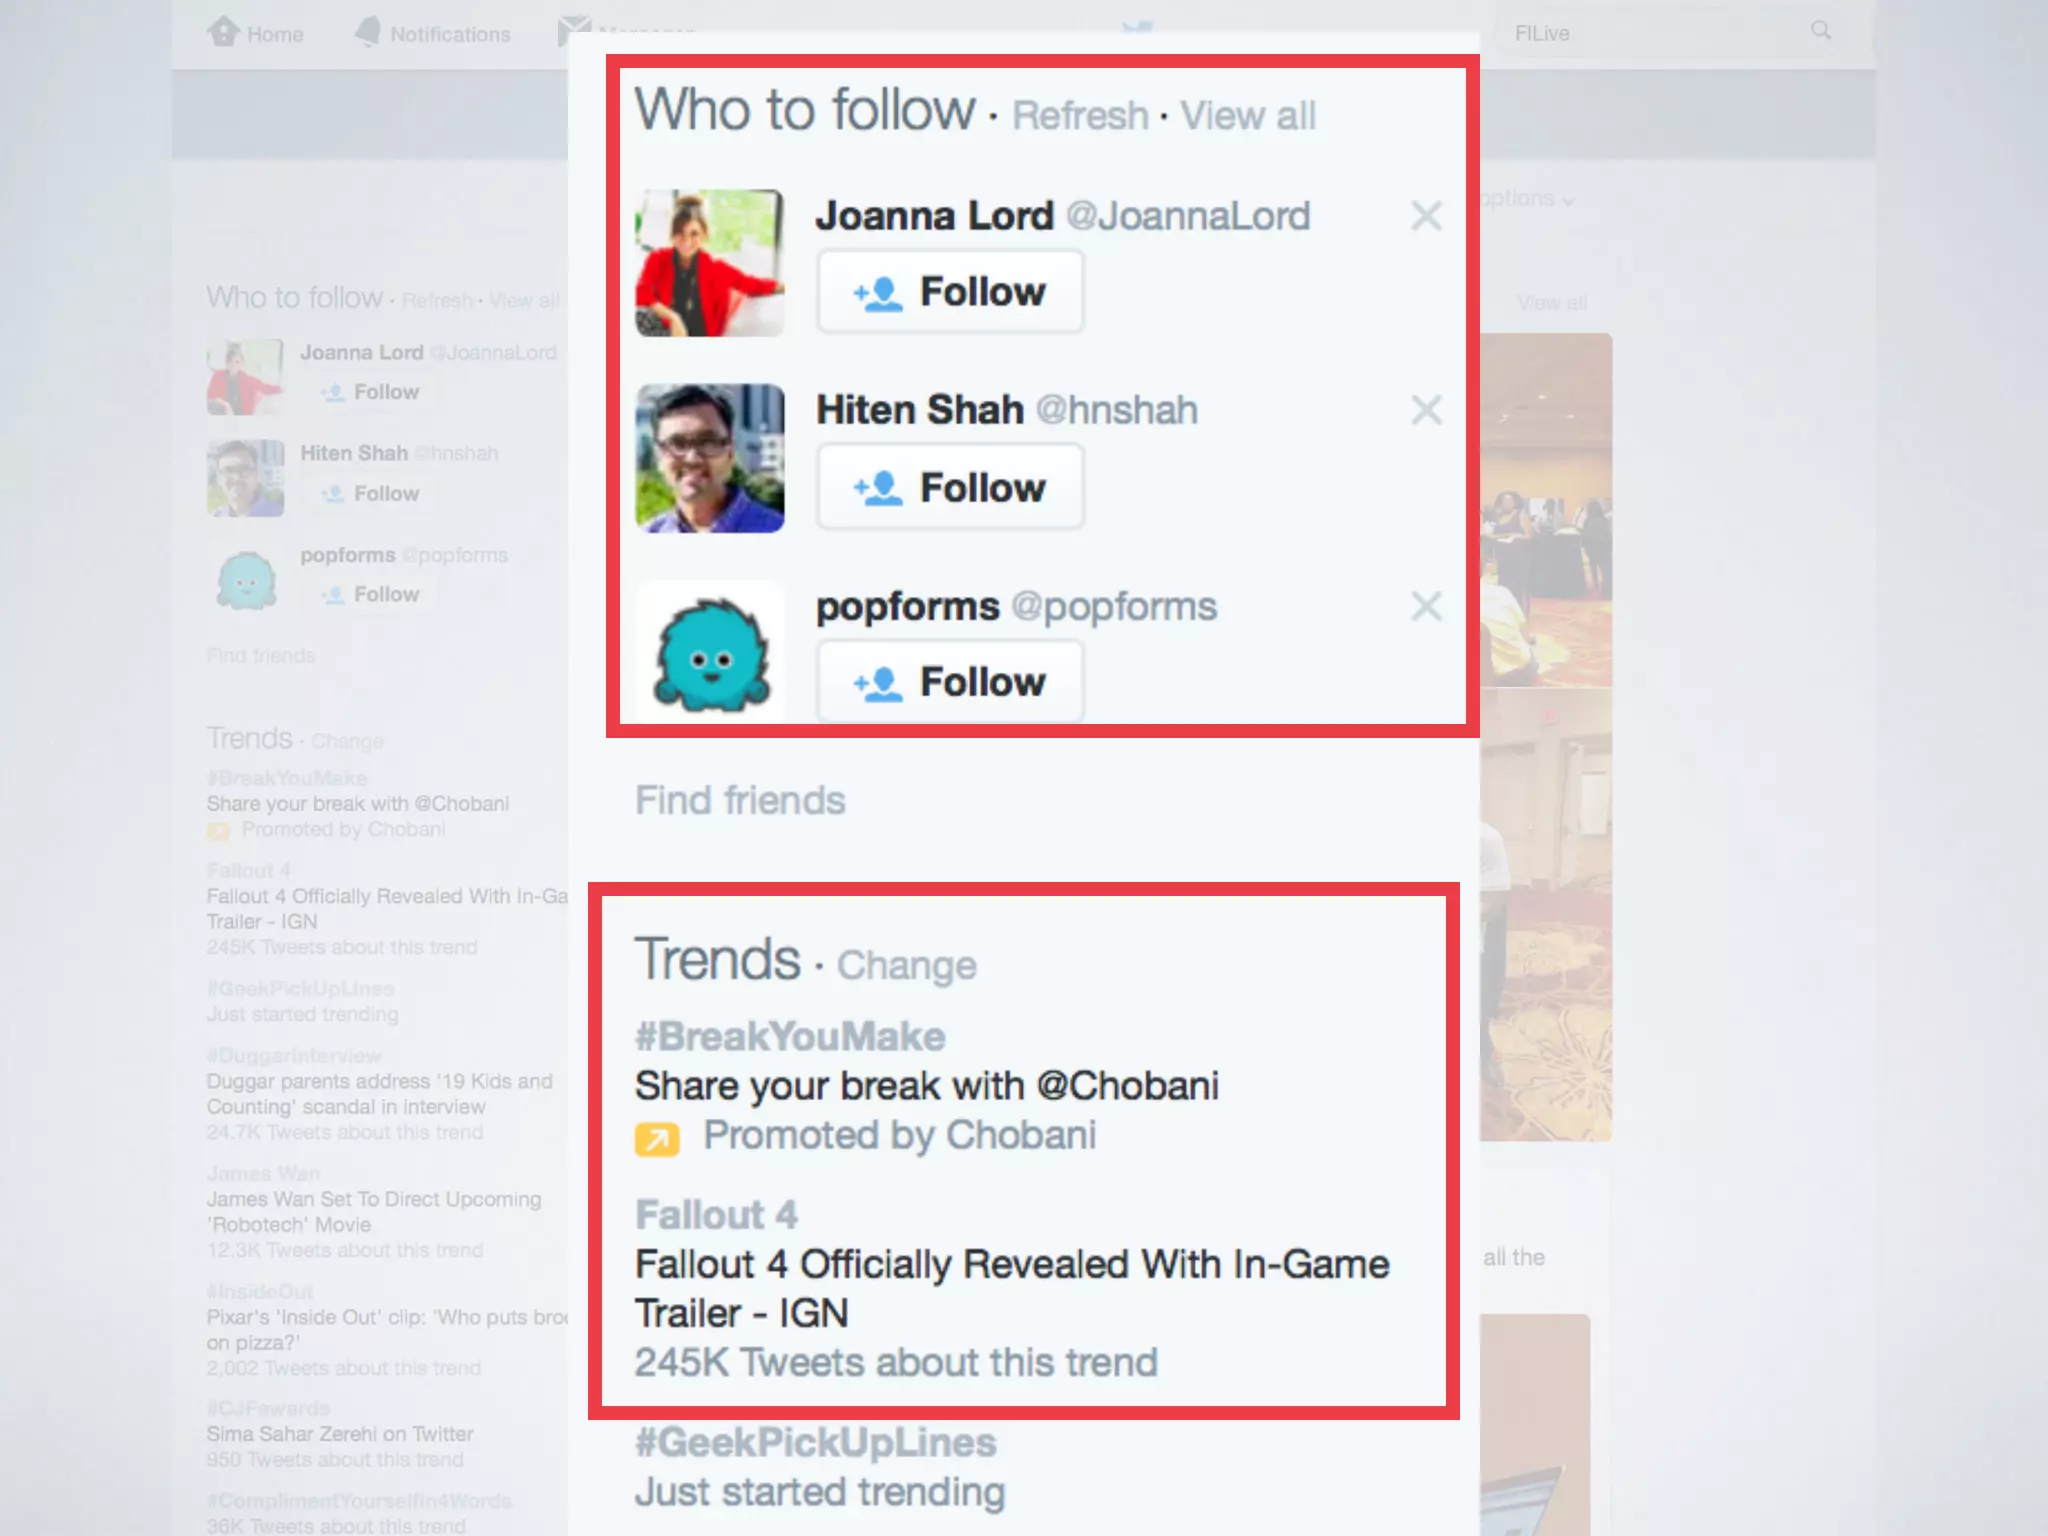Open Hiten Shah's profile picture
This screenshot has height=1536, width=2048.
[710, 458]
